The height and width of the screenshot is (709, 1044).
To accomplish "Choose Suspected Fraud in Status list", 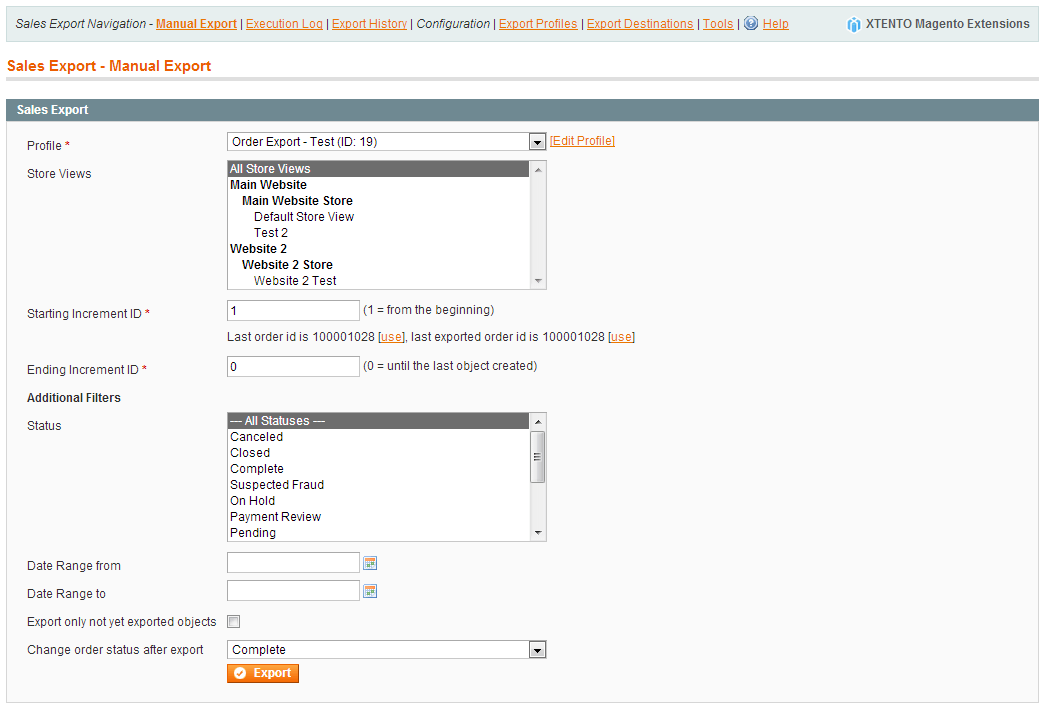I will click(x=277, y=485).
